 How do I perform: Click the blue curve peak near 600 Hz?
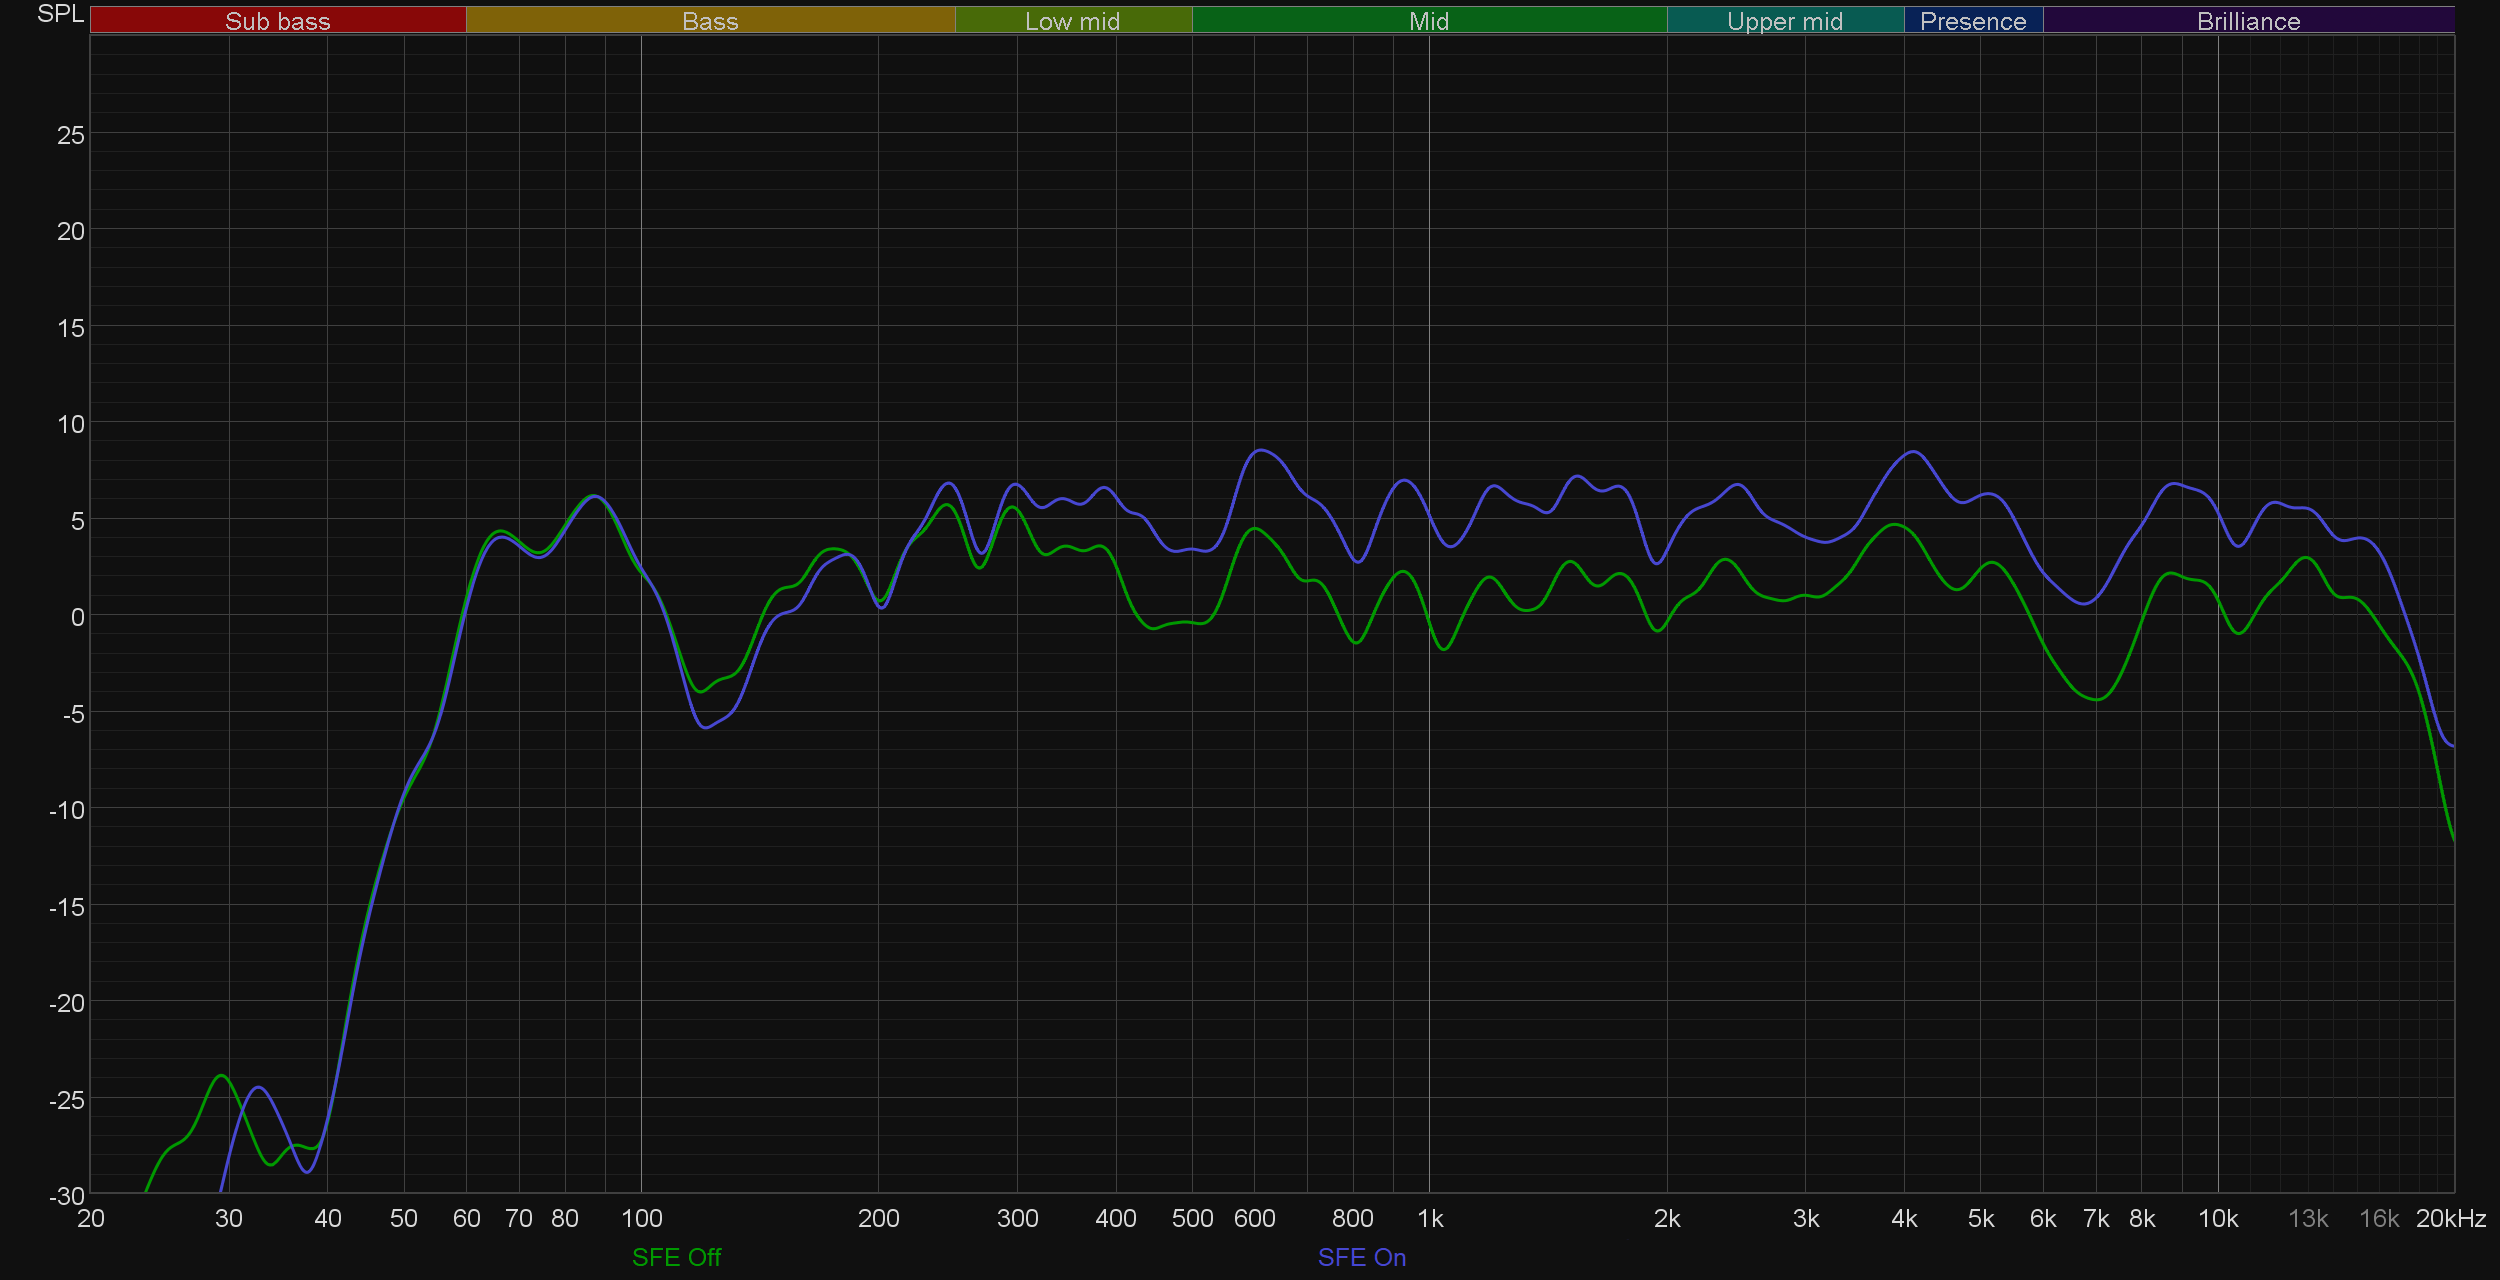pos(1262,450)
